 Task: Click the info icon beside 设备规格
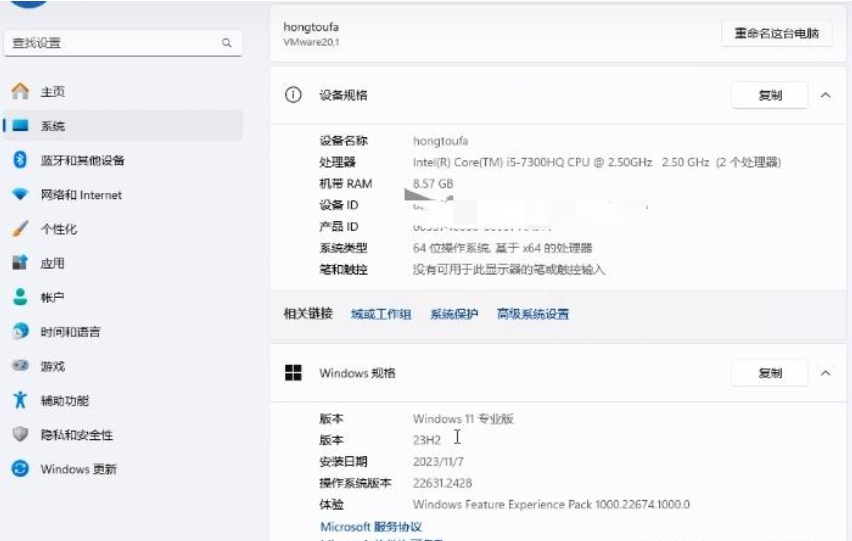[293, 95]
